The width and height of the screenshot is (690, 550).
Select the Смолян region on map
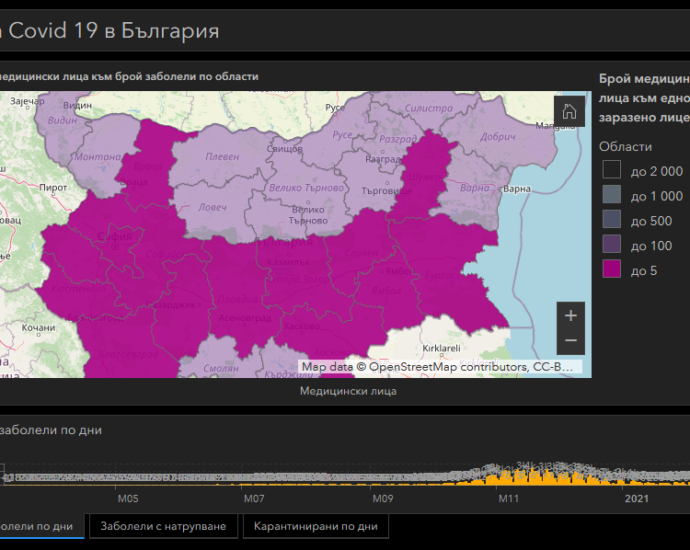point(221,368)
